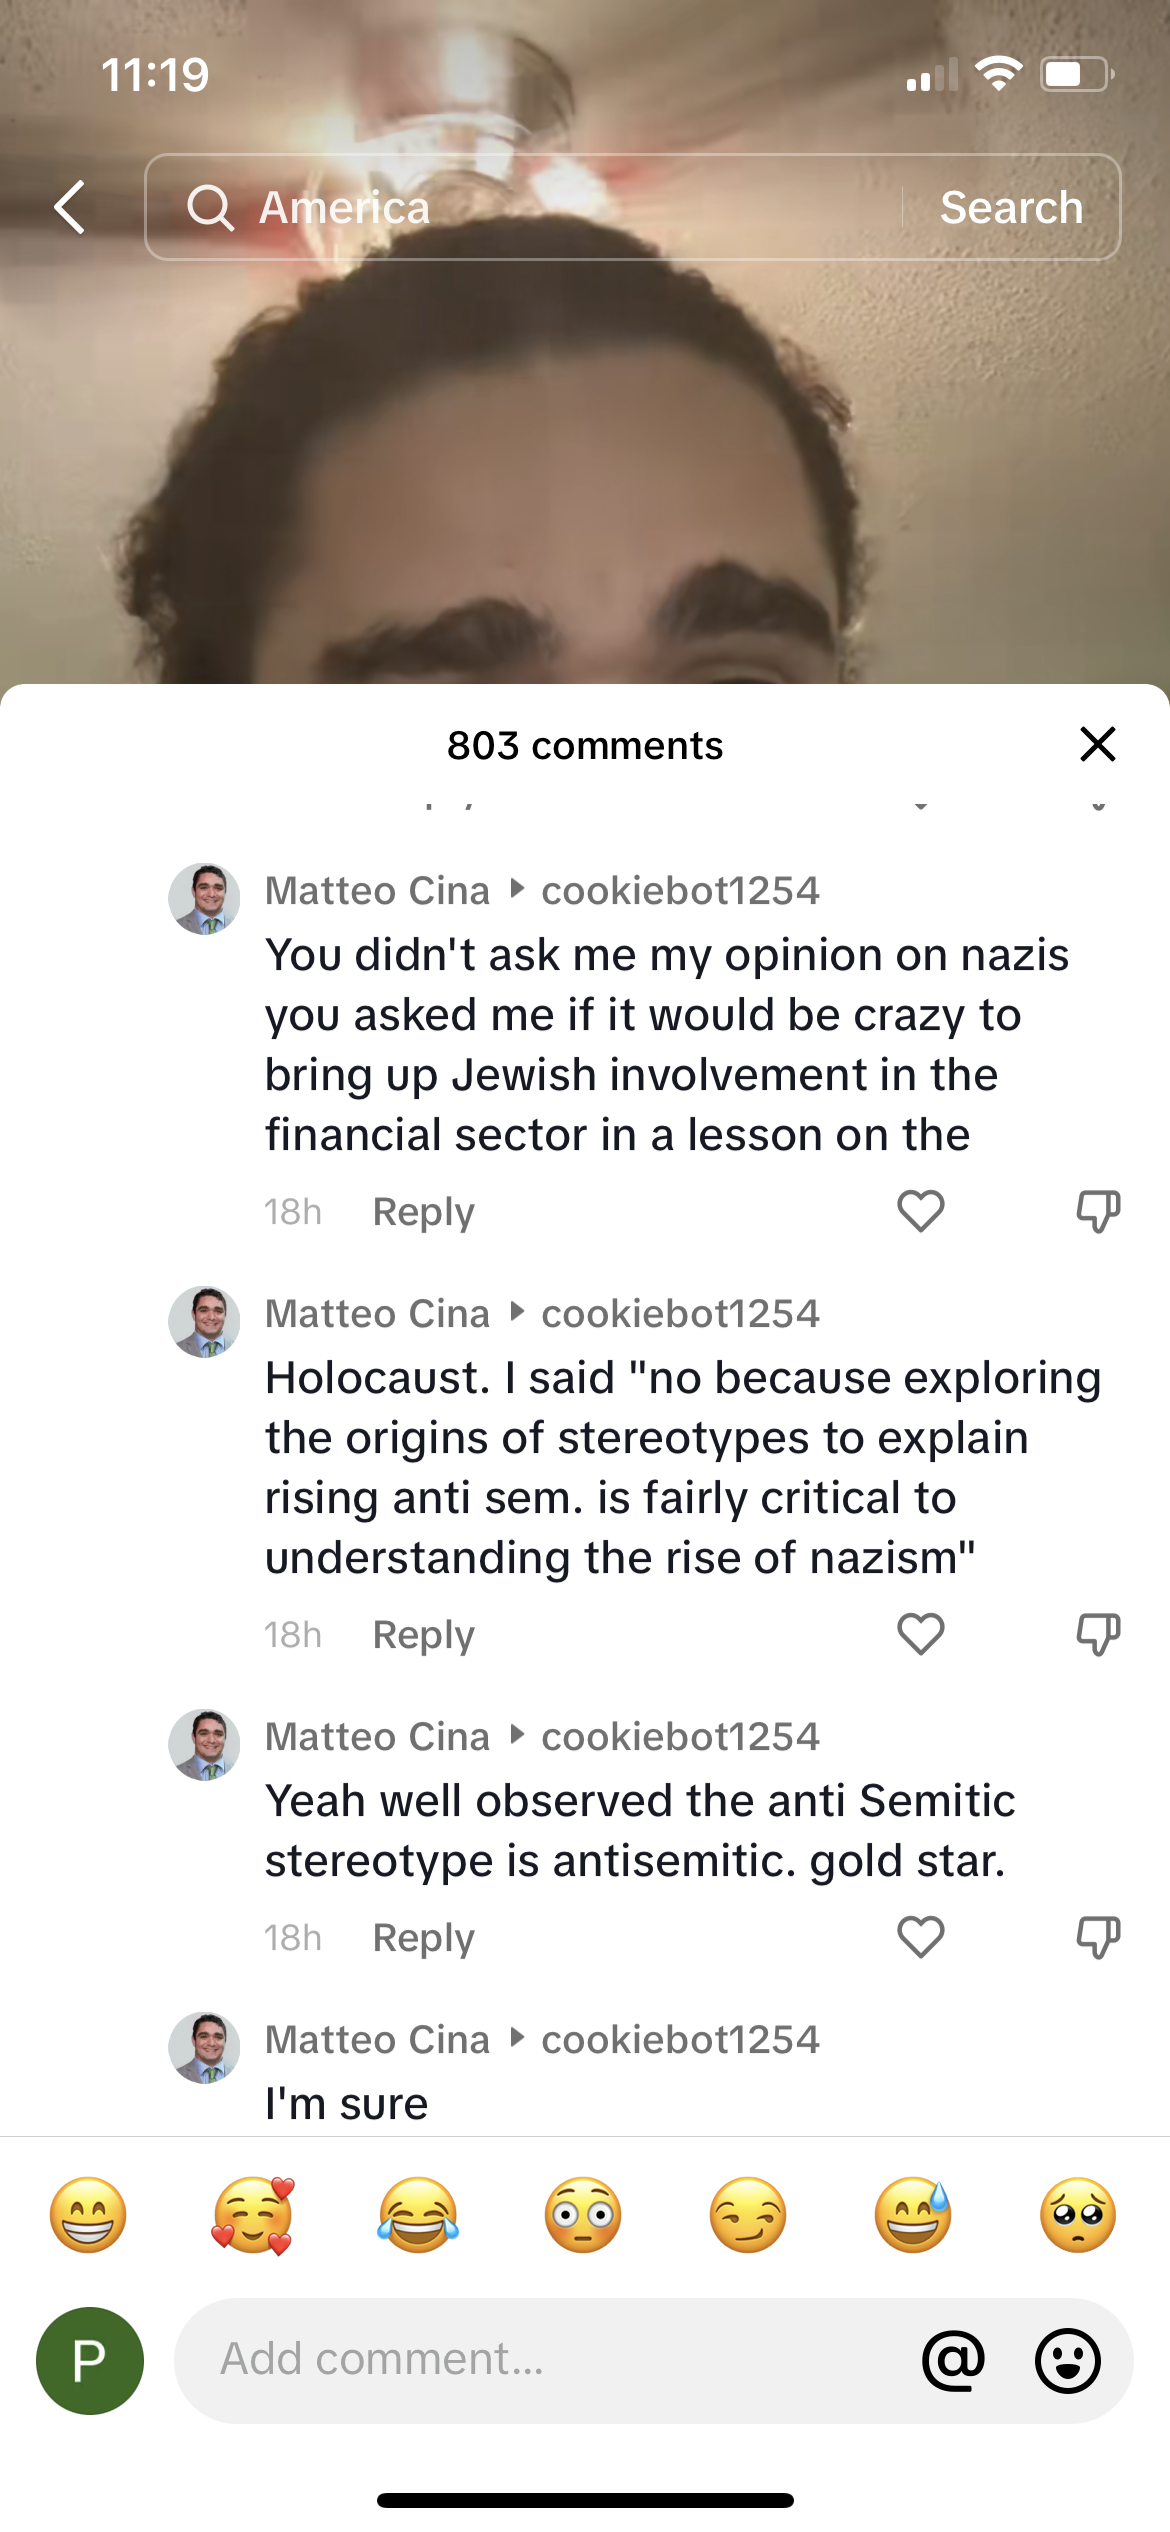Screen dimensions: 1170x2532
Task: Tap the magnifying glass search icon
Action: (x=210, y=208)
